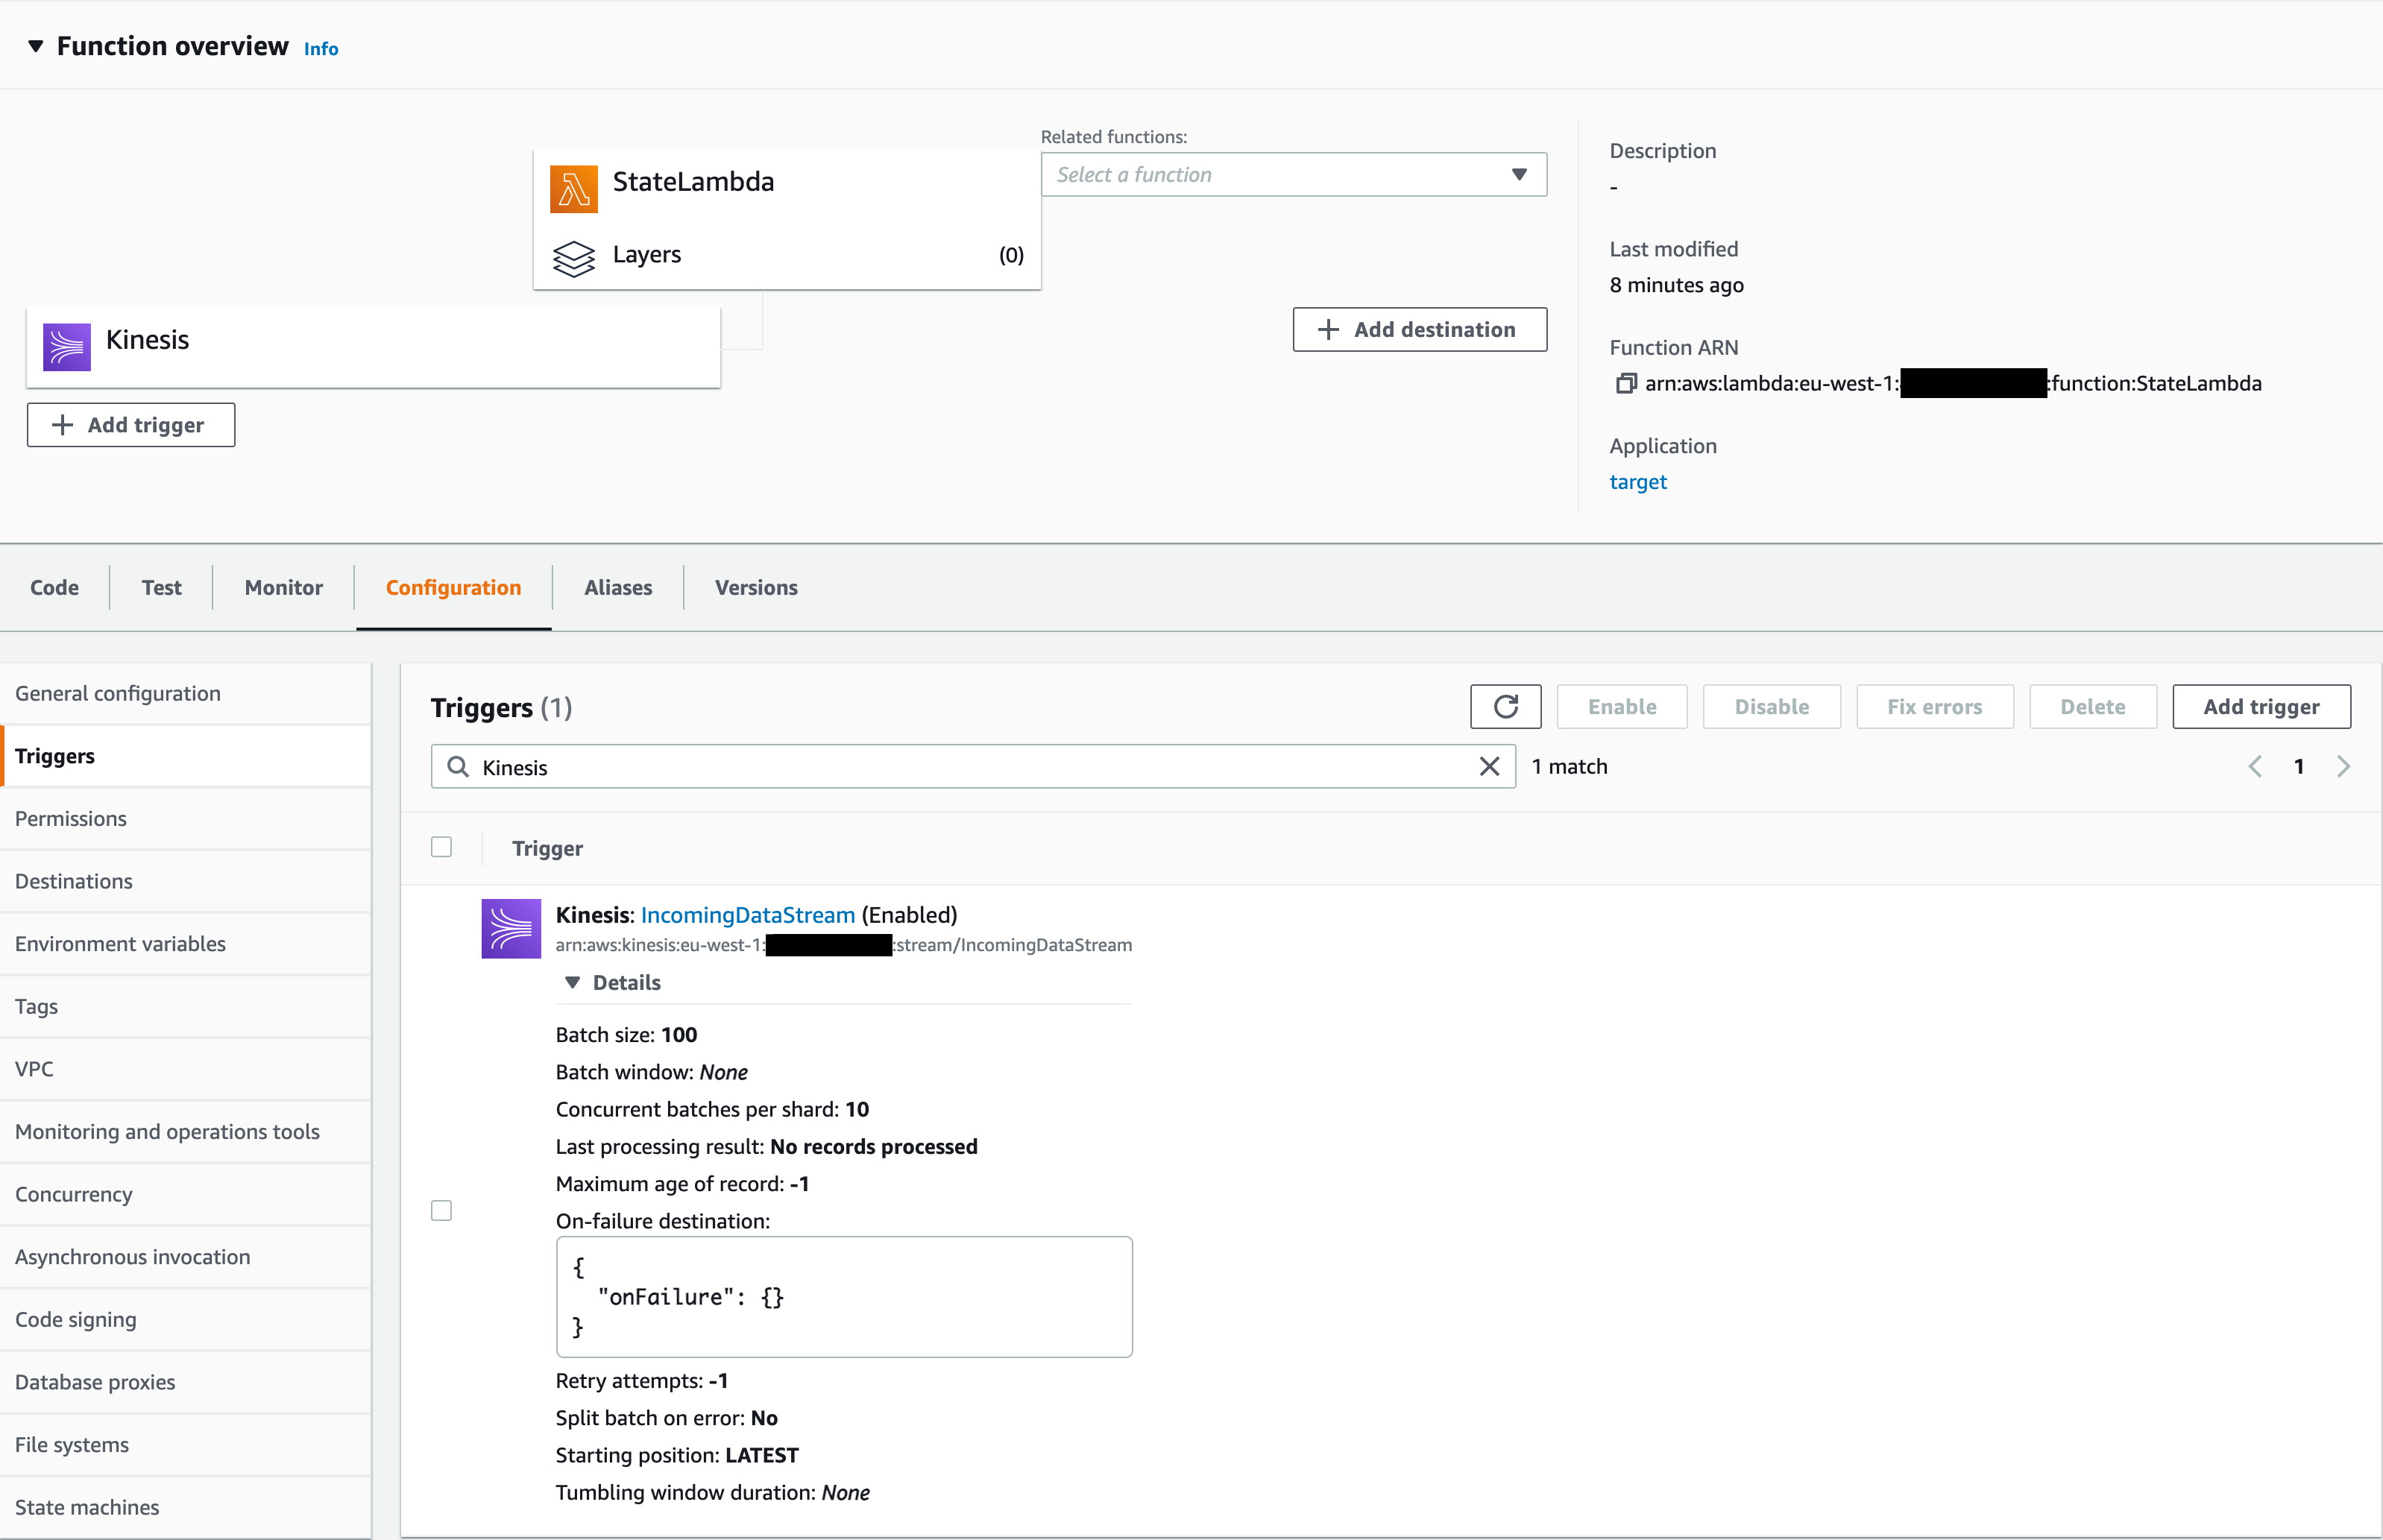The height and width of the screenshot is (1540, 2383).
Task: Open Tags in sidebar
Action: [x=185, y=1006]
